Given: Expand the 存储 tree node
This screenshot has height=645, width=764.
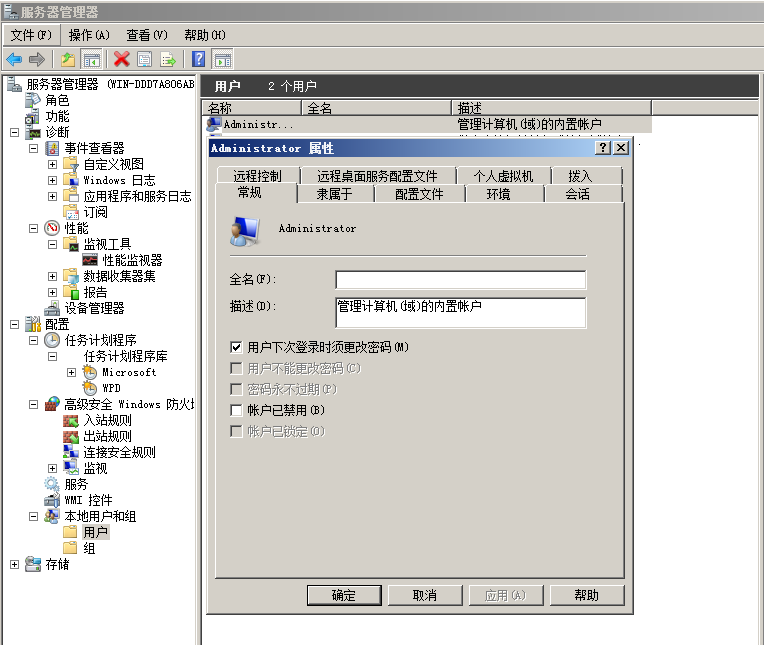Looking at the screenshot, I should [x=15, y=565].
